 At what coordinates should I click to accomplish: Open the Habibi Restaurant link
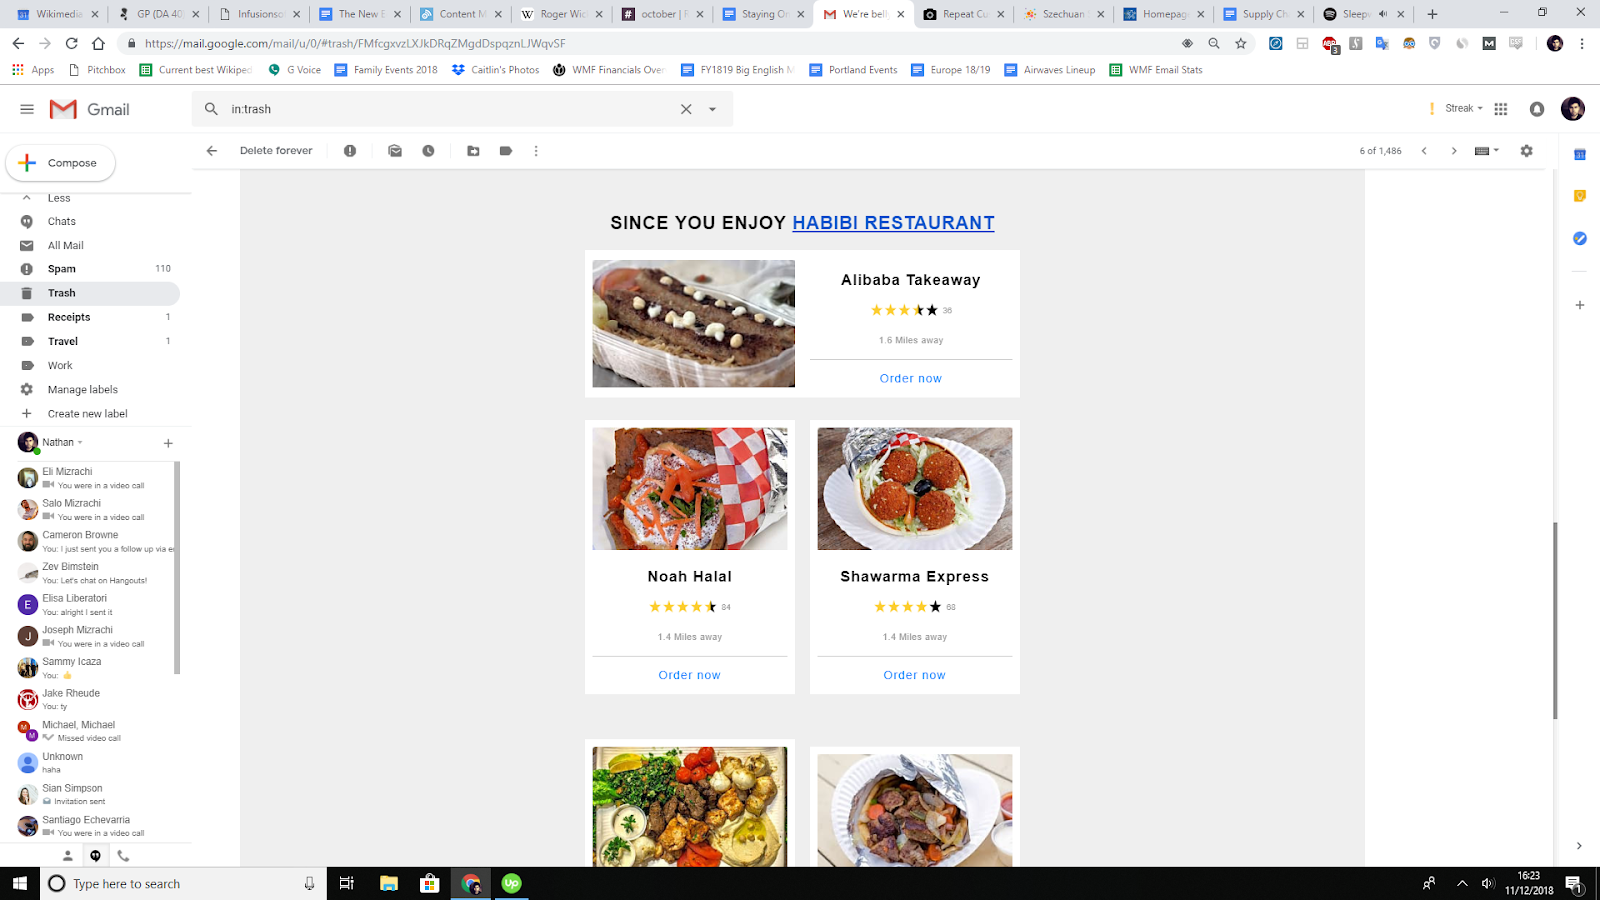893,223
